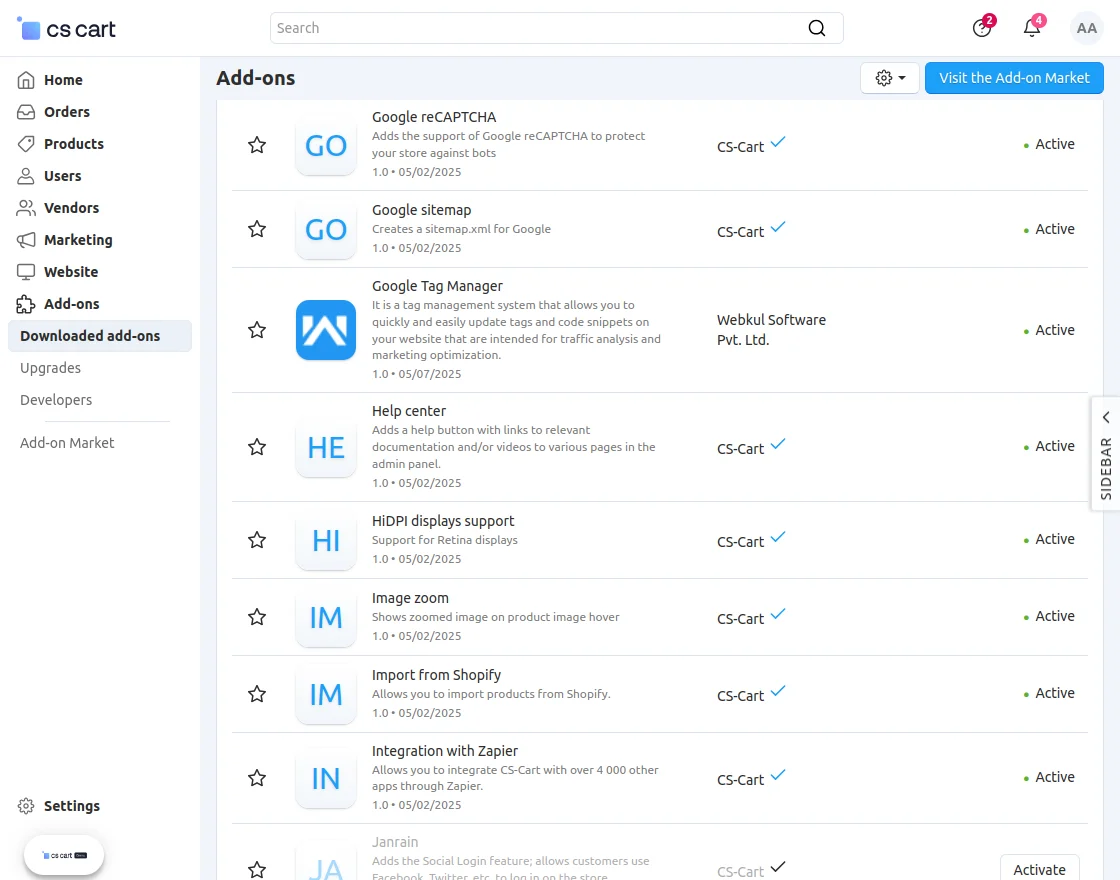The image size is (1120, 880).
Task: Open the Developers menu item
Action: click(x=55, y=400)
